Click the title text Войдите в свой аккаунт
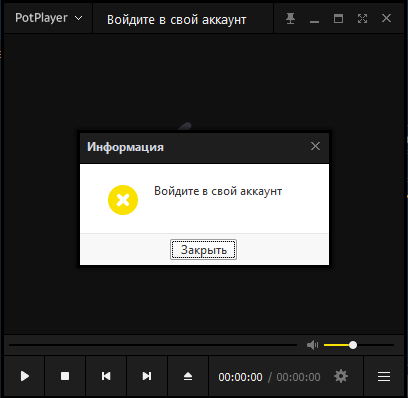Image resolution: width=408 pixels, height=398 pixels. (176, 20)
